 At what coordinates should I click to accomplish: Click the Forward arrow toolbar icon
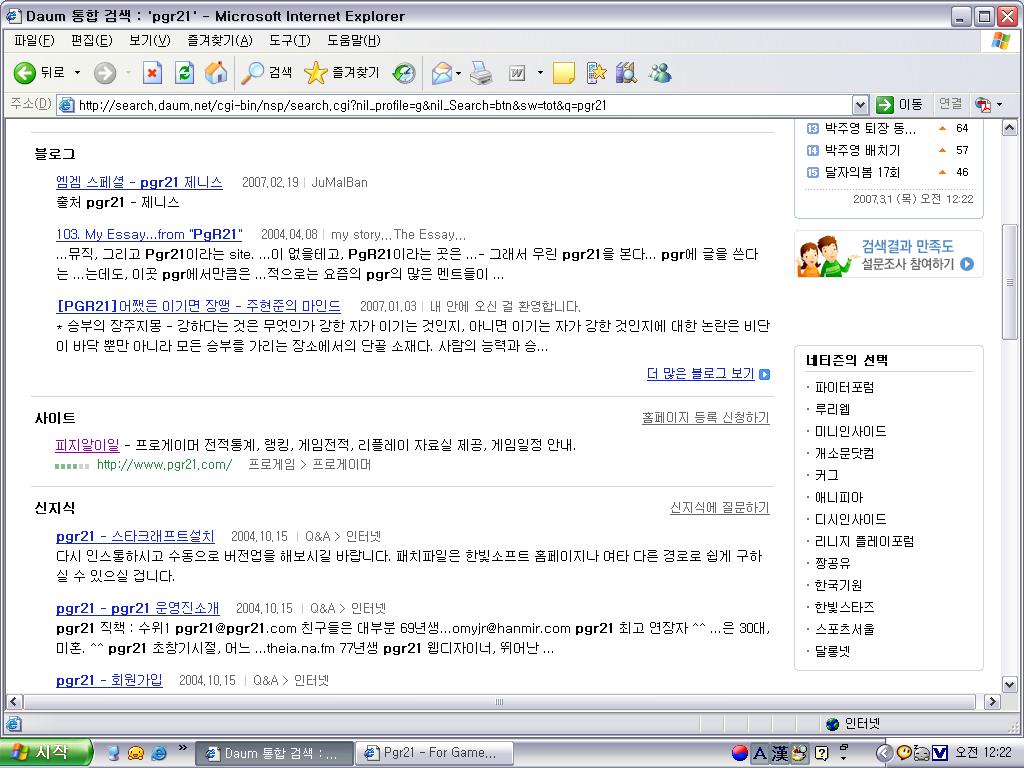[x=104, y=72]
